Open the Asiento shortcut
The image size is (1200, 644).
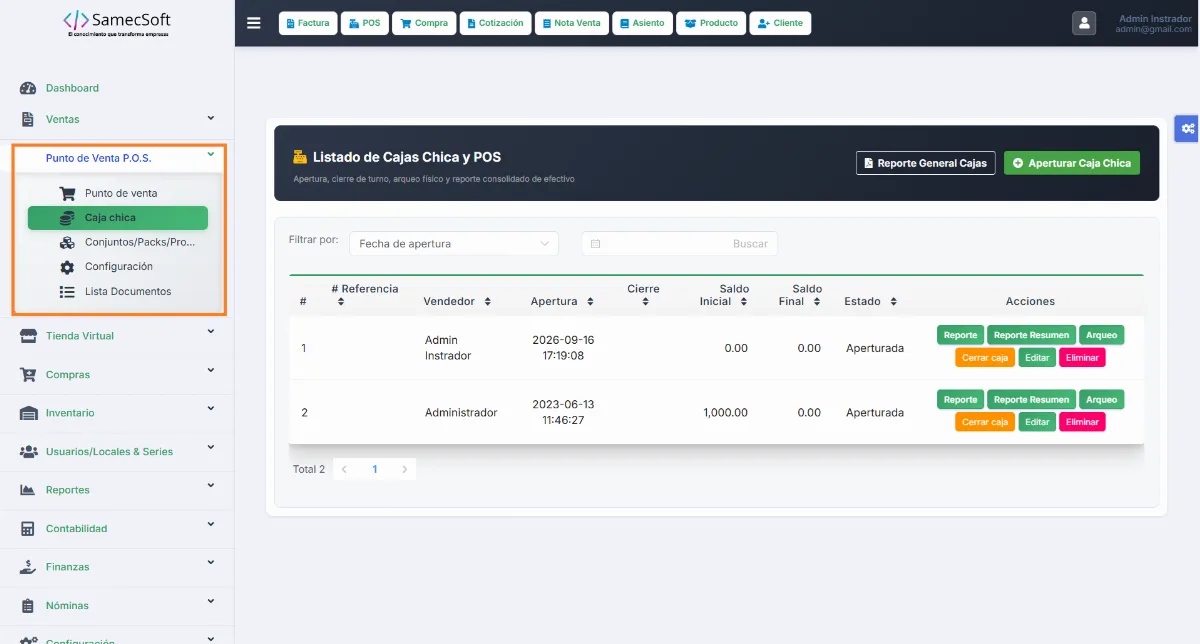click(642, 23)
